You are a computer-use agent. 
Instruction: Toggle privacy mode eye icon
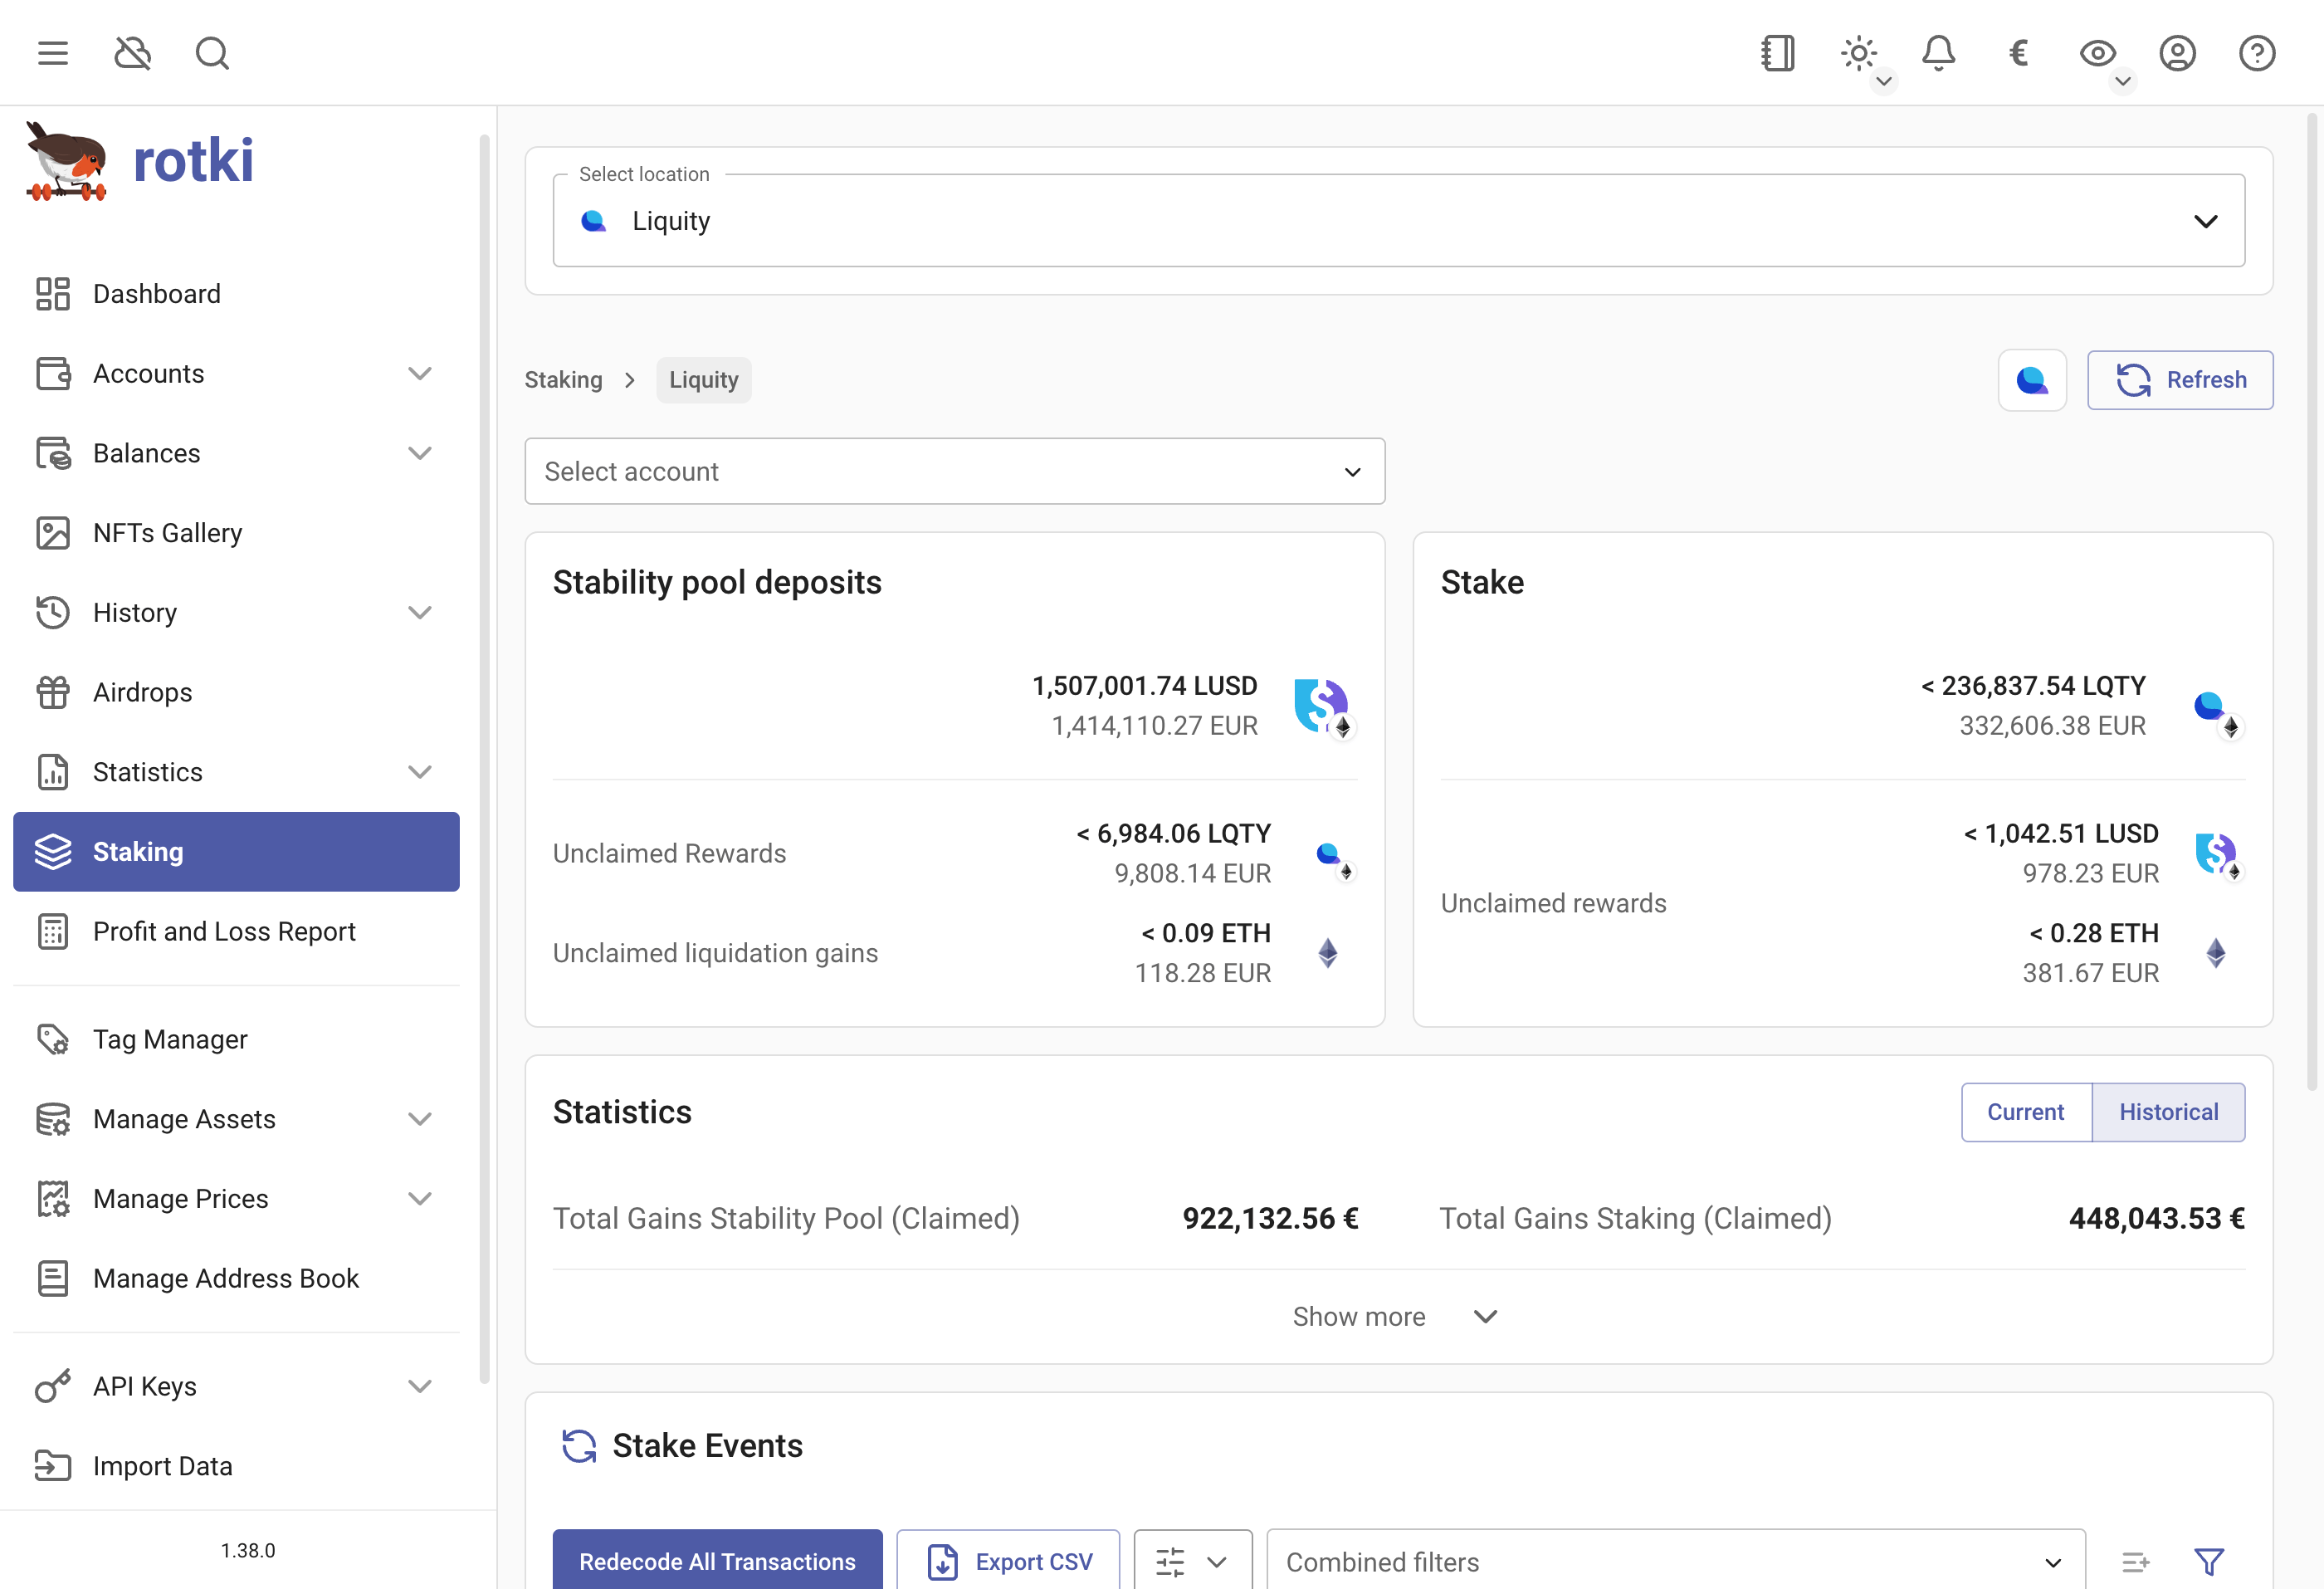pos(2098,53)
